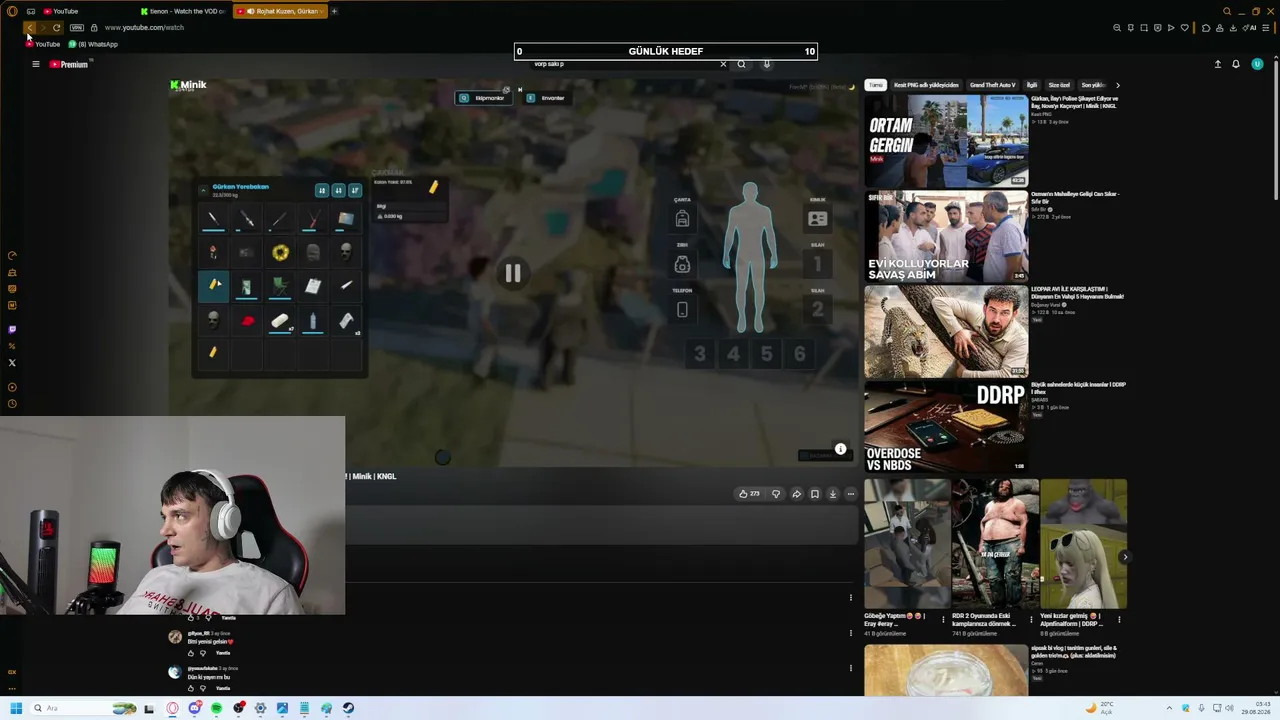Image resolution: width=1280 pixels, height=720 pixels.
Task: Select the red item in inventory
Action: point(247,320)
